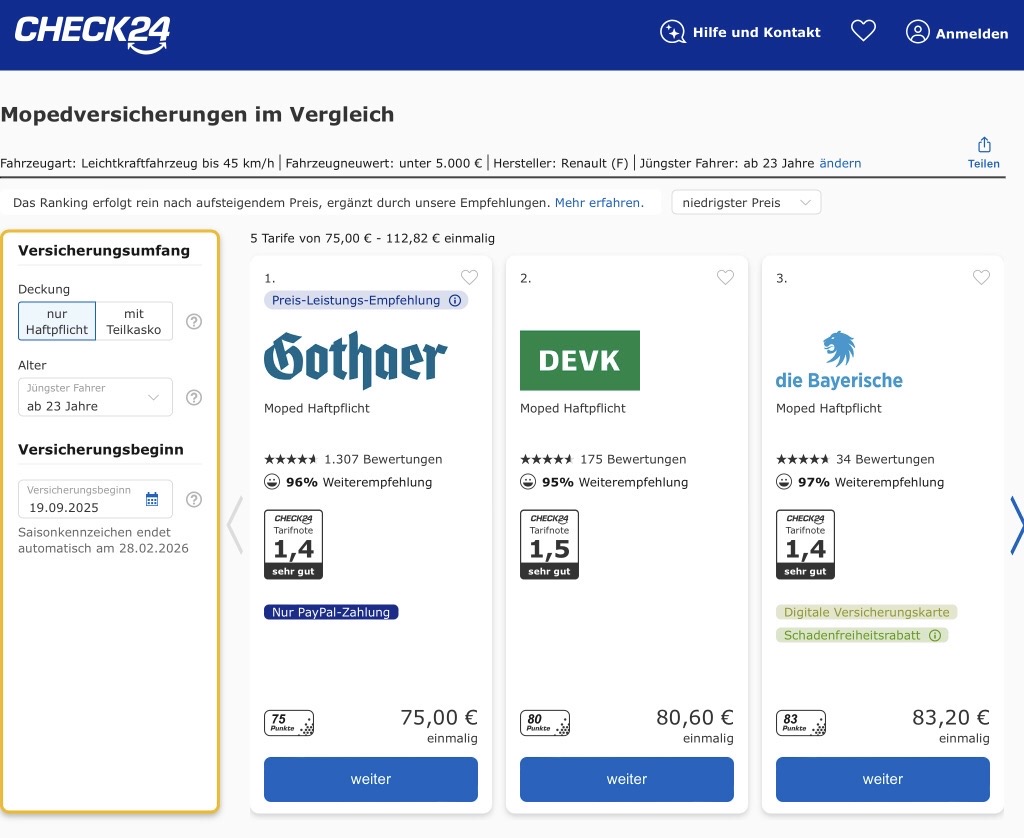Image resolution: width=1024 pixels, height=838 pixels.
Task: Click the calendar icon in Versicherungsbeginn field
Action: [152, 499]
